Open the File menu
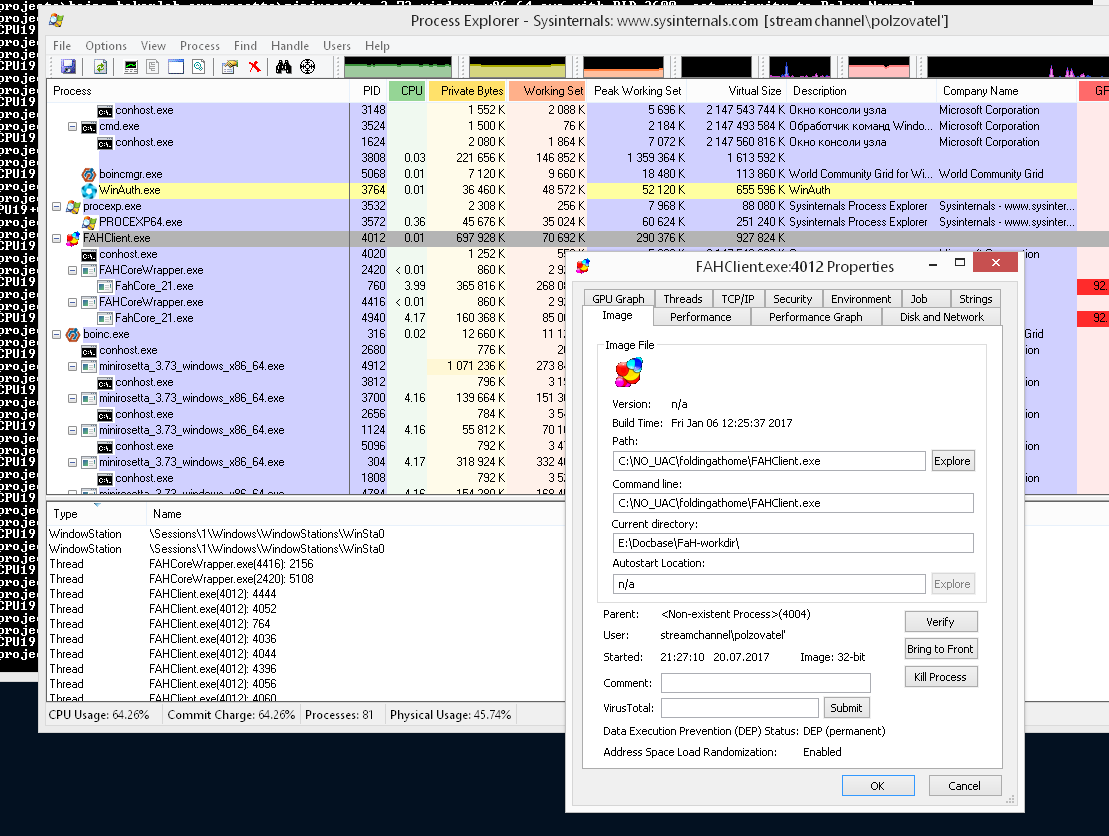 pos(62,45)
